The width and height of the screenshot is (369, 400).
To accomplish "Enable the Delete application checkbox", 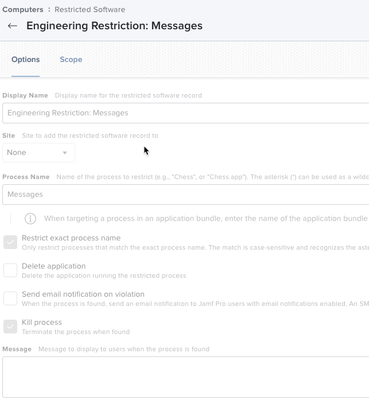I will pos(10,270).
